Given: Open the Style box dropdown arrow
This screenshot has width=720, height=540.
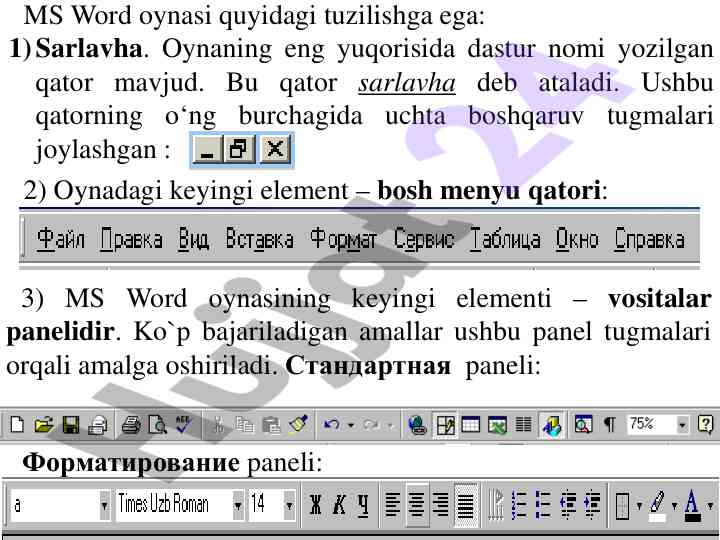Looking at the screenshot, I should [x=105, y=506].
